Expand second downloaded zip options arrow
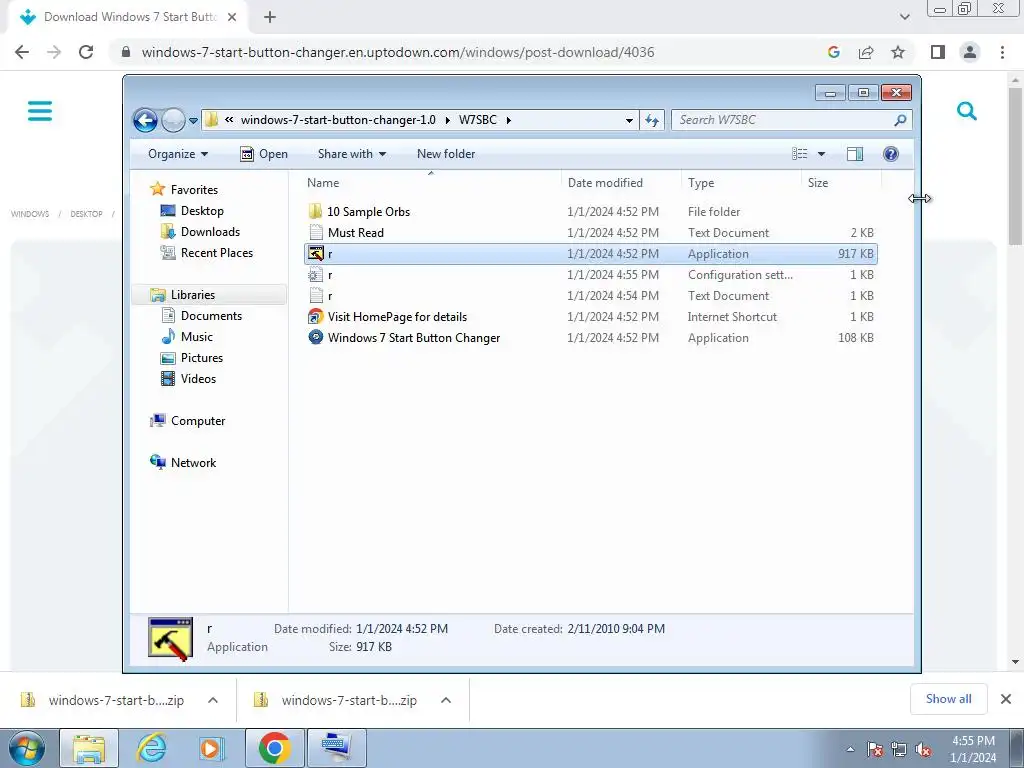 [446, 700]
